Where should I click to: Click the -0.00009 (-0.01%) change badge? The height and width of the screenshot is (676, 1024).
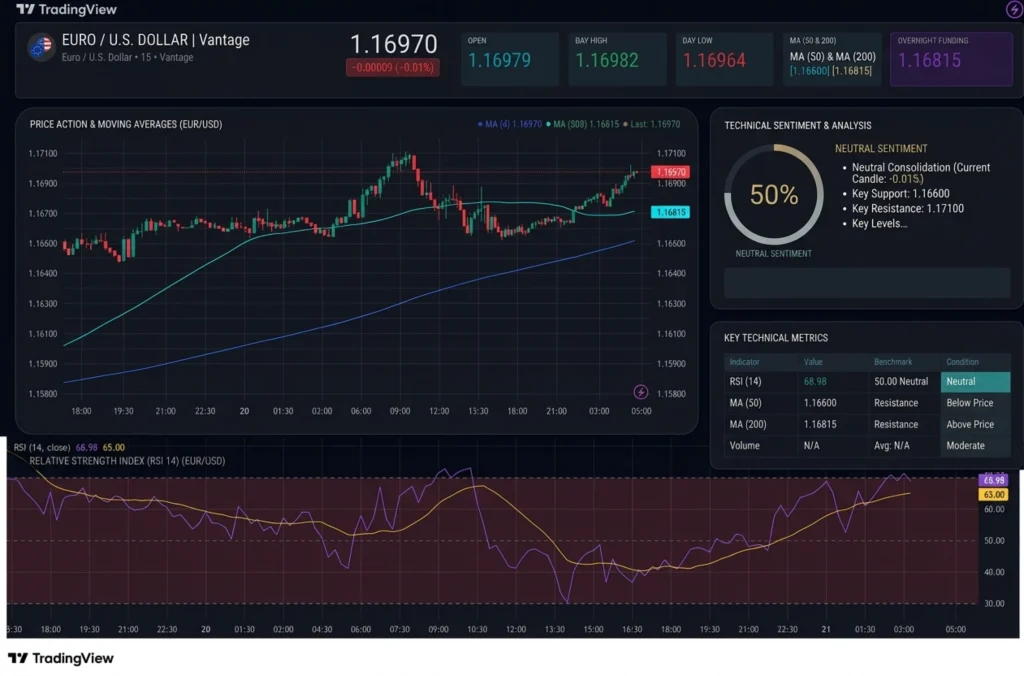pos(392,67)
